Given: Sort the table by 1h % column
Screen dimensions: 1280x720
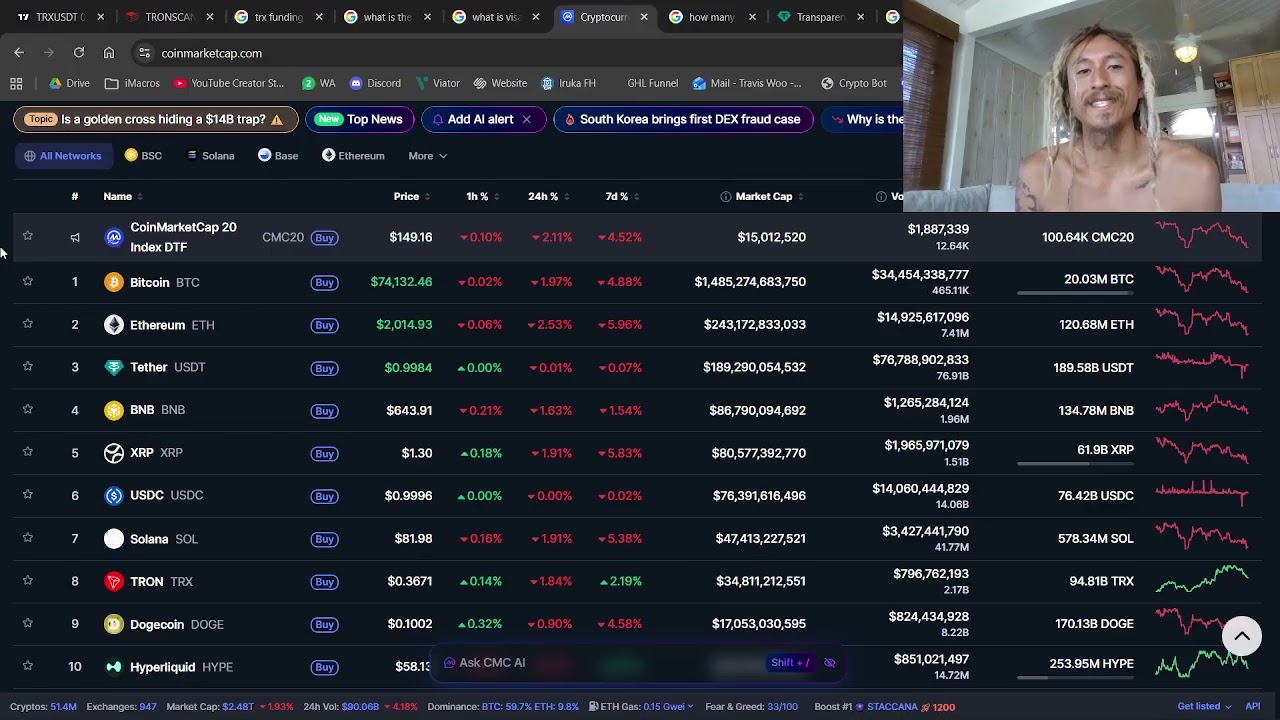Looking at the screenshot, I should point(482,197).
